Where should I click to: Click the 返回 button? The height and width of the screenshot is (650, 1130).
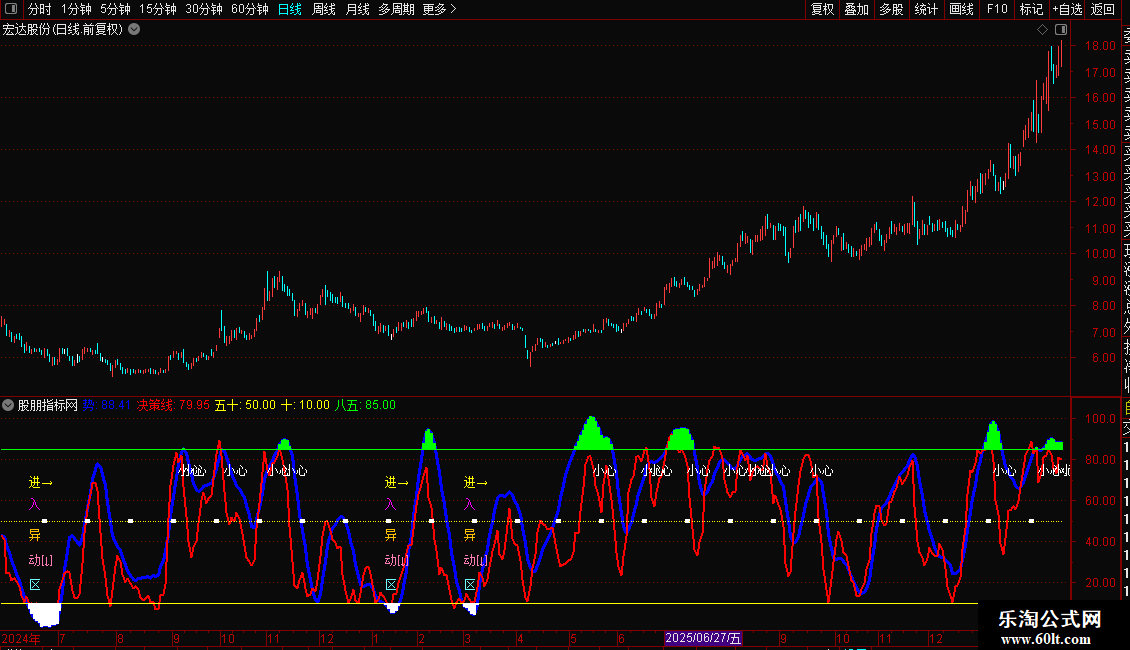point(1103,9)
